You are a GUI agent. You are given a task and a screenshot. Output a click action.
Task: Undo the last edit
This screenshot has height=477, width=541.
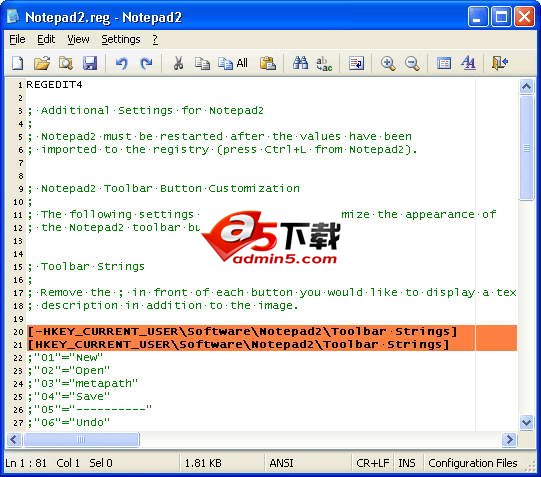coord(121,63)
